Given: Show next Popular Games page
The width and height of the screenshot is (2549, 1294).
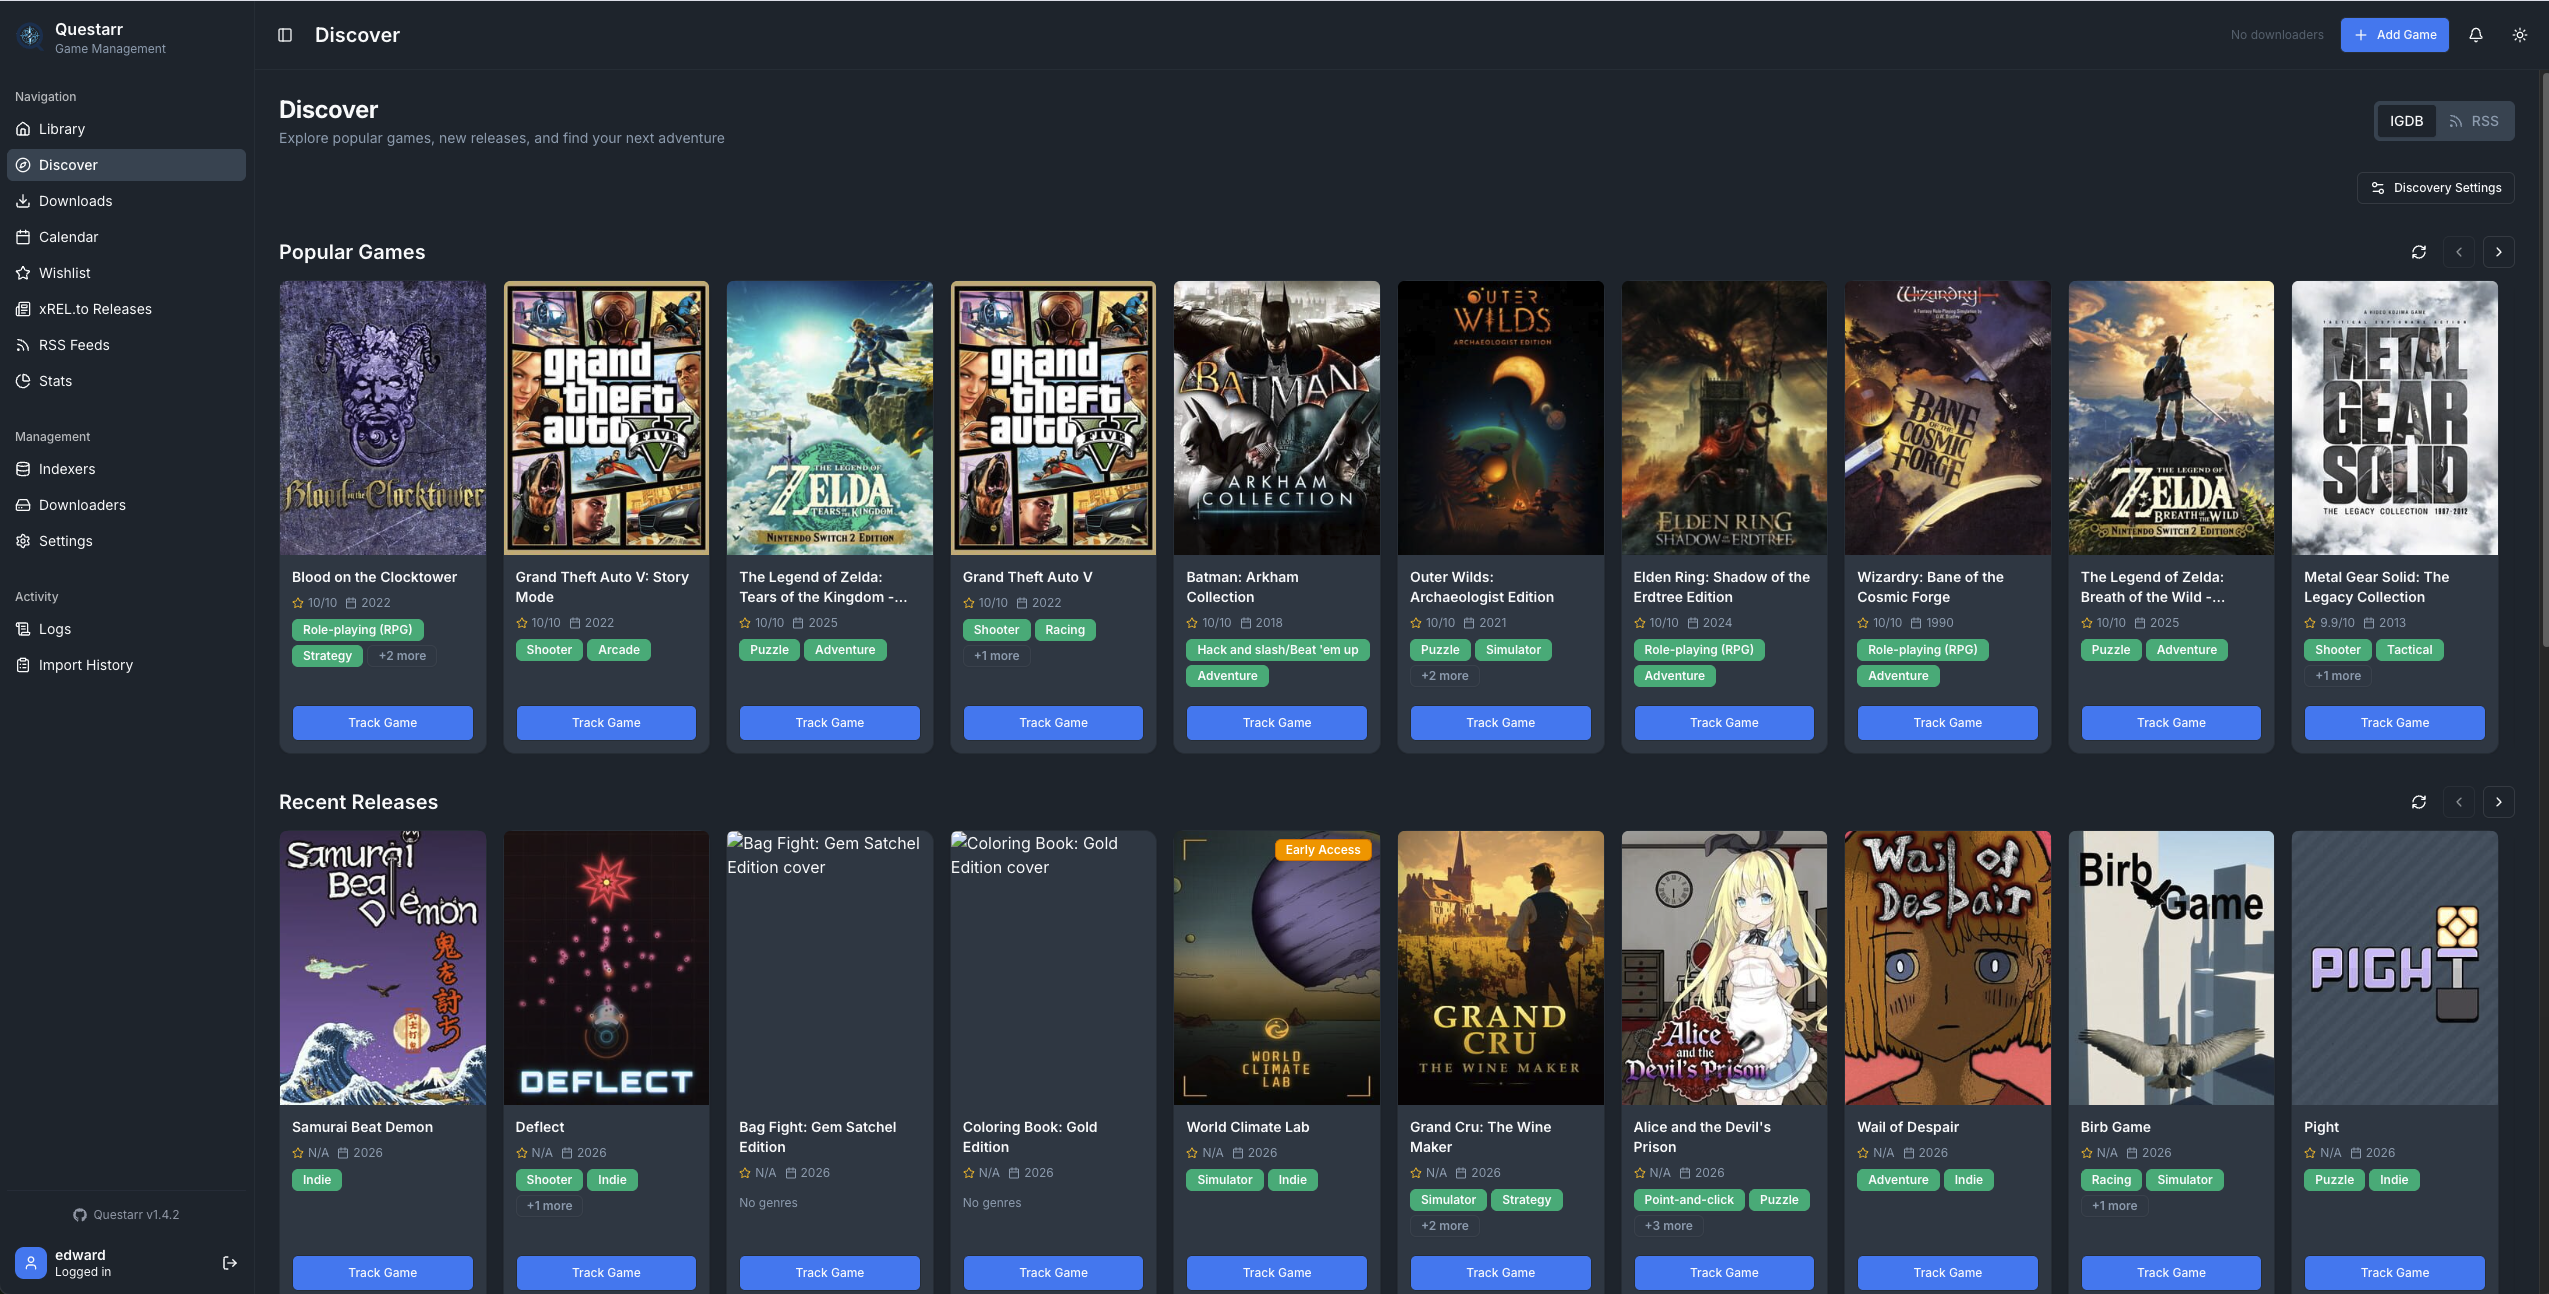Looking at the screenshot, I should [2499, 252].
